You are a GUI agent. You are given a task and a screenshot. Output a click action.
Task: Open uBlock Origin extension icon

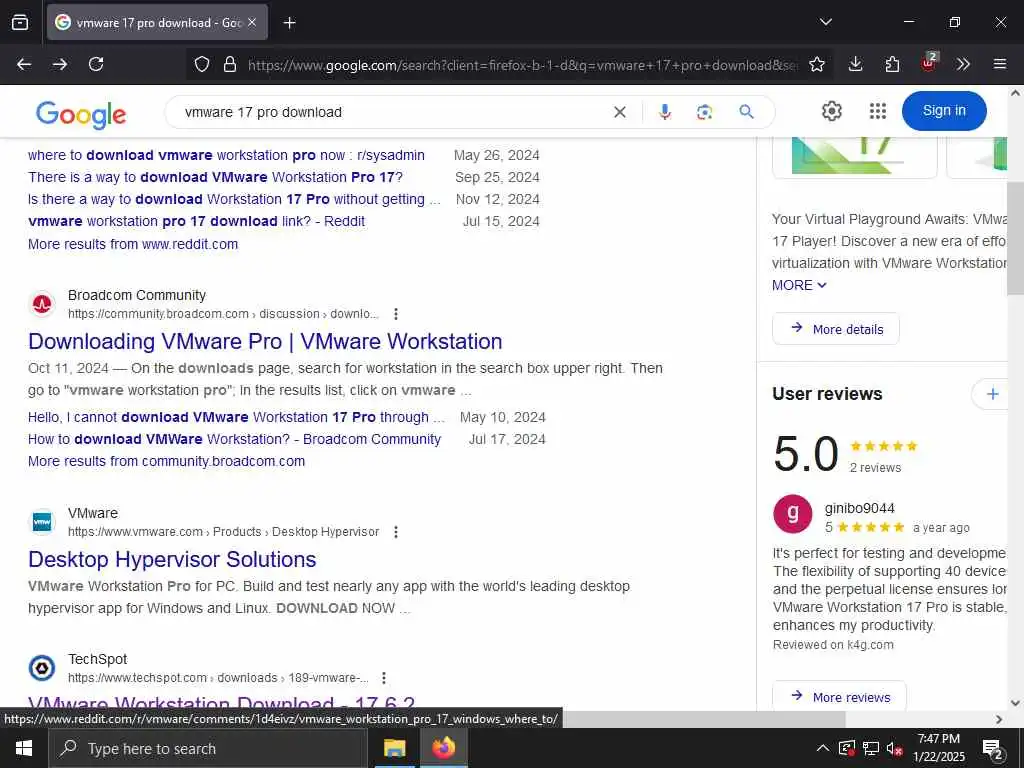[x=929, y=63]
